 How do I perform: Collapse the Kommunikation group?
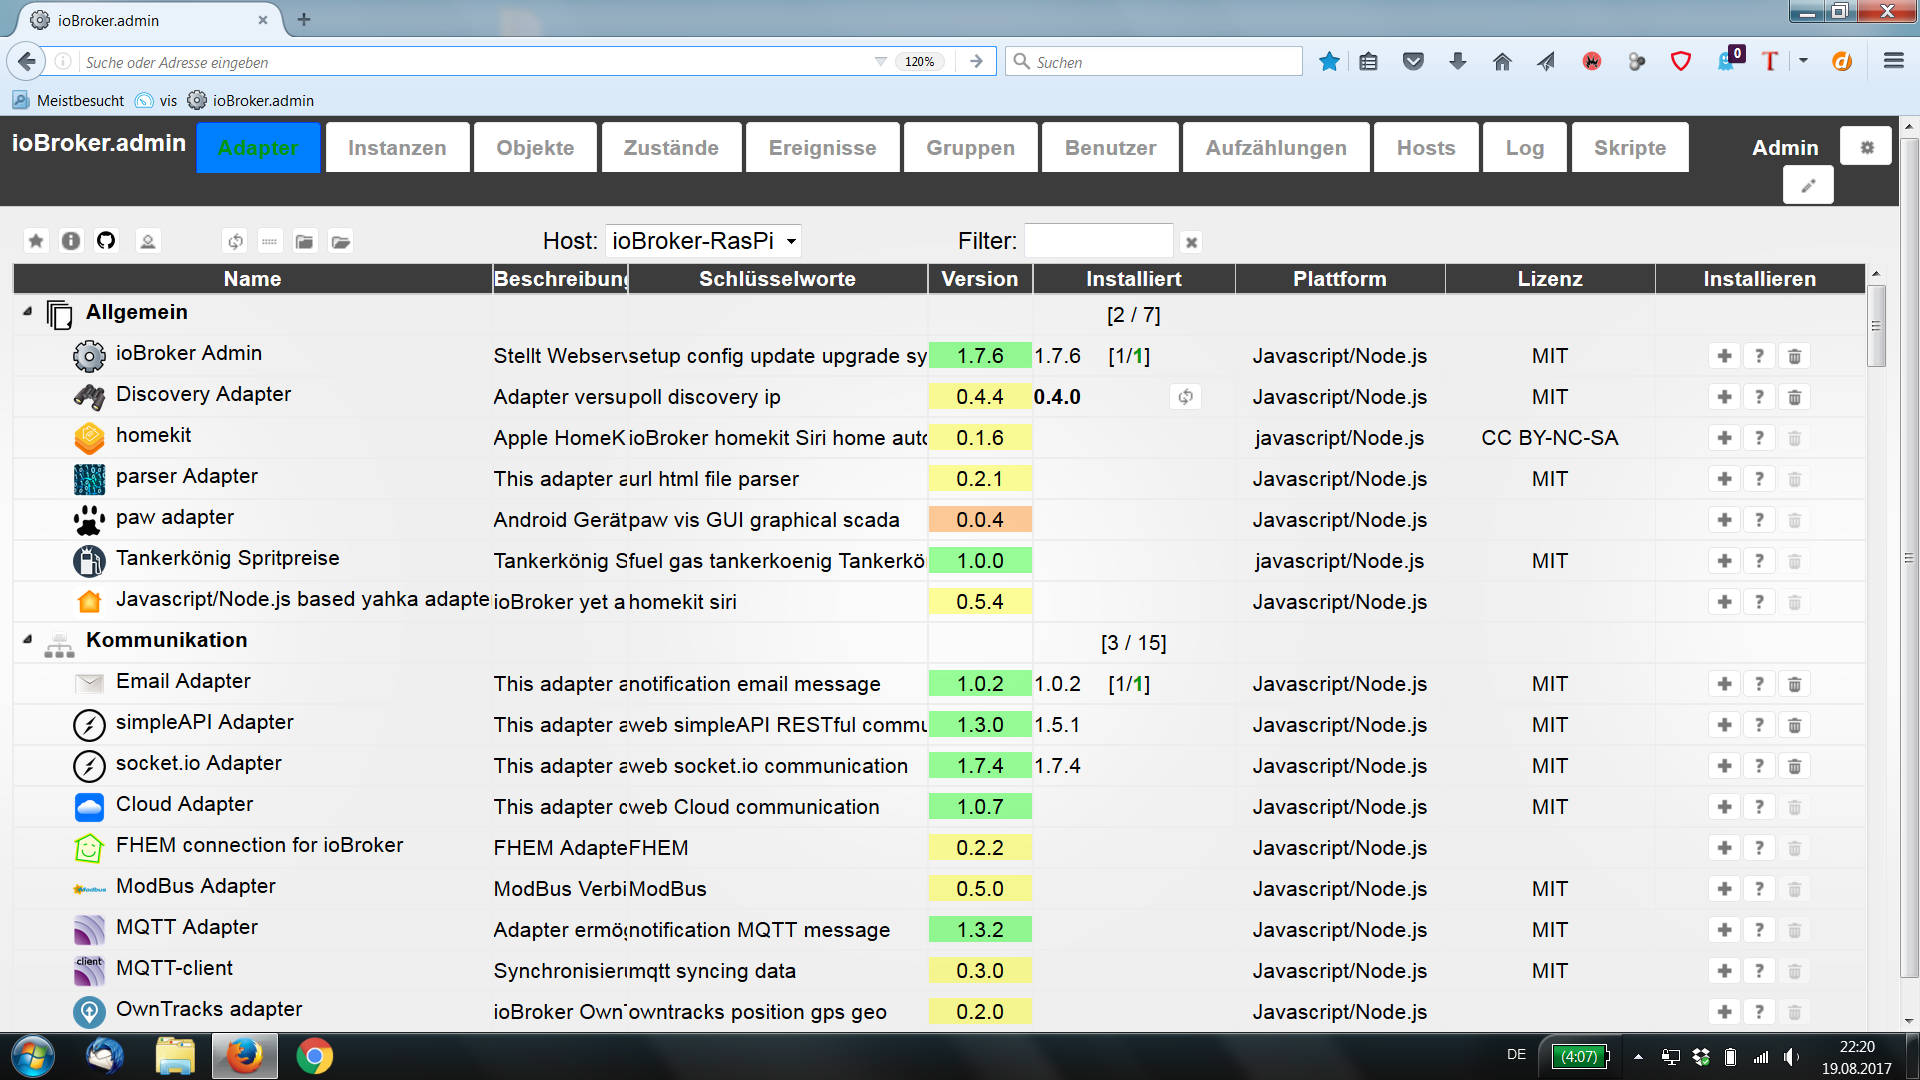point(27,640)
